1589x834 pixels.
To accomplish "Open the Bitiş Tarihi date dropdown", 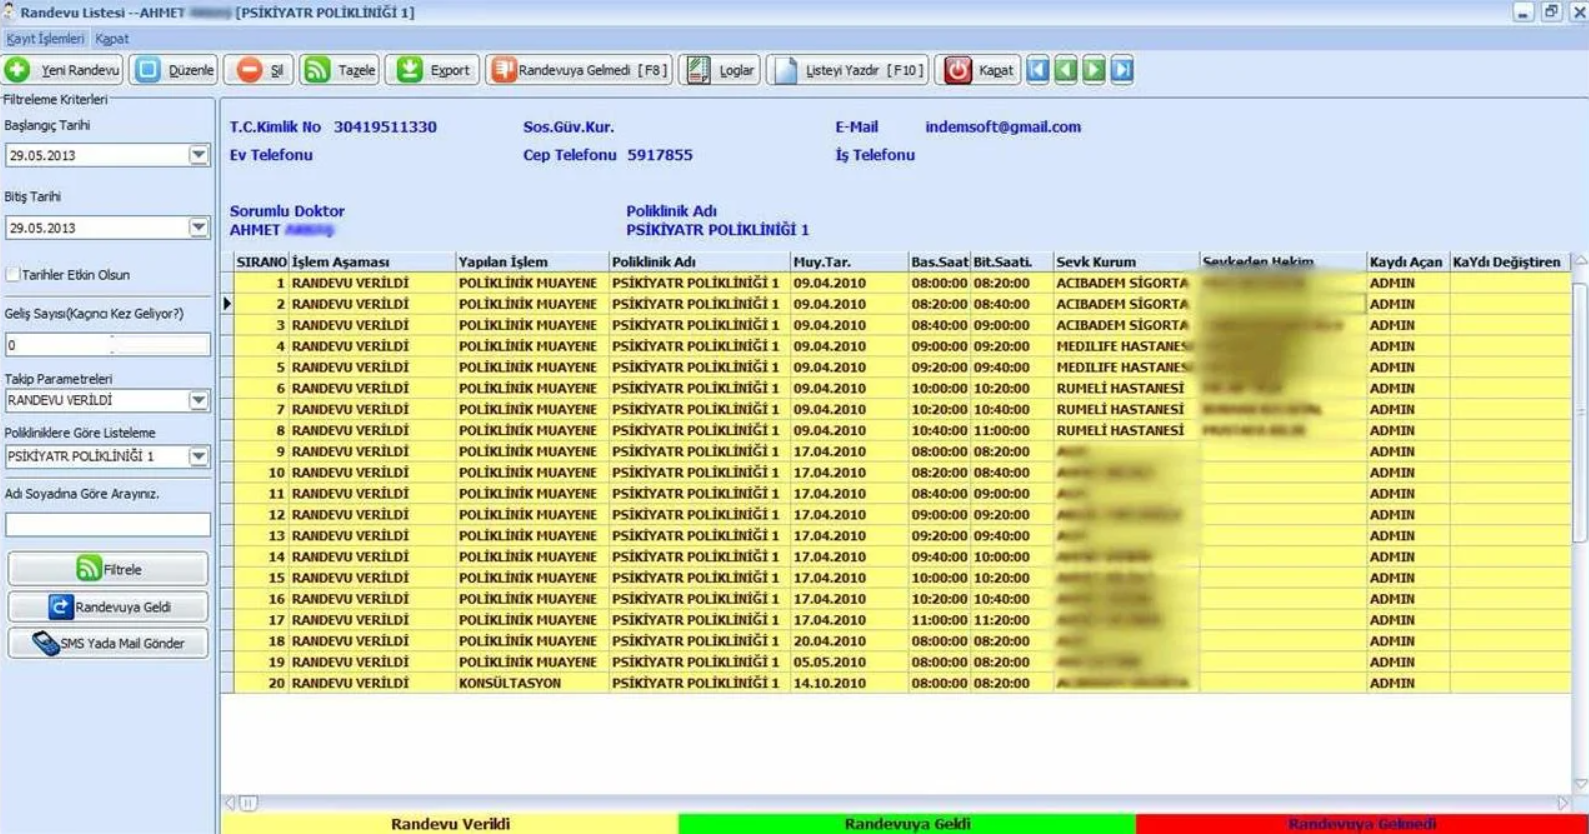I will pos(198,228).
